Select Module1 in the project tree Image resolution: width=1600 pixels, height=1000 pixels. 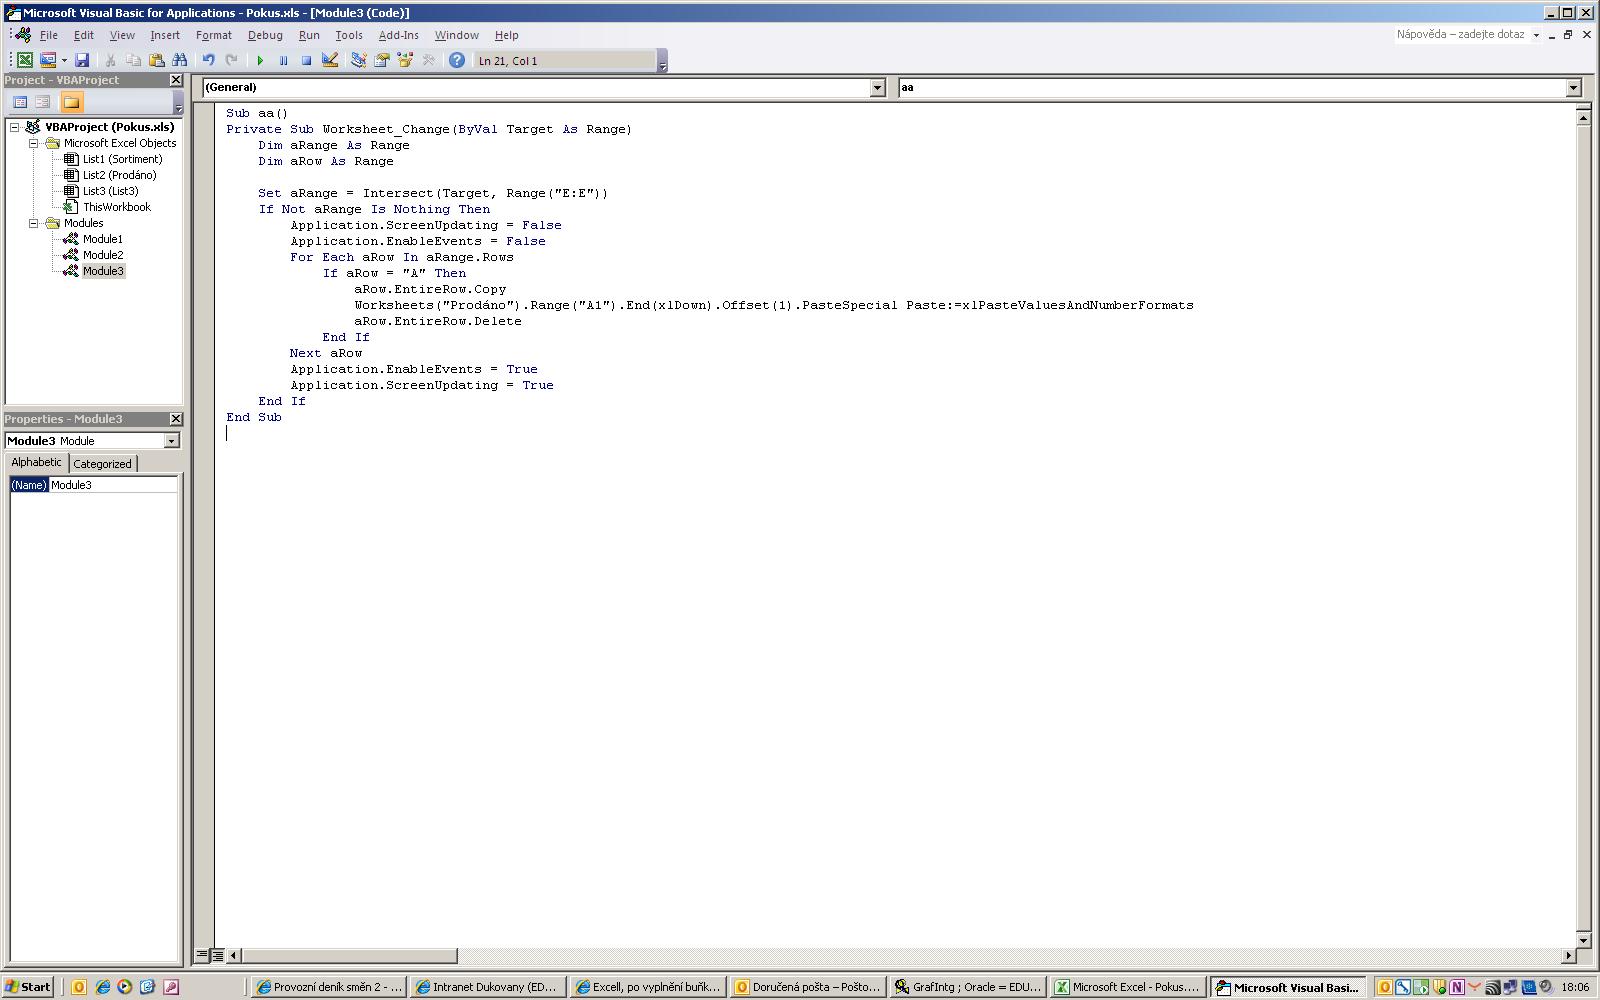pyautogui.click(x=102, y=239)
